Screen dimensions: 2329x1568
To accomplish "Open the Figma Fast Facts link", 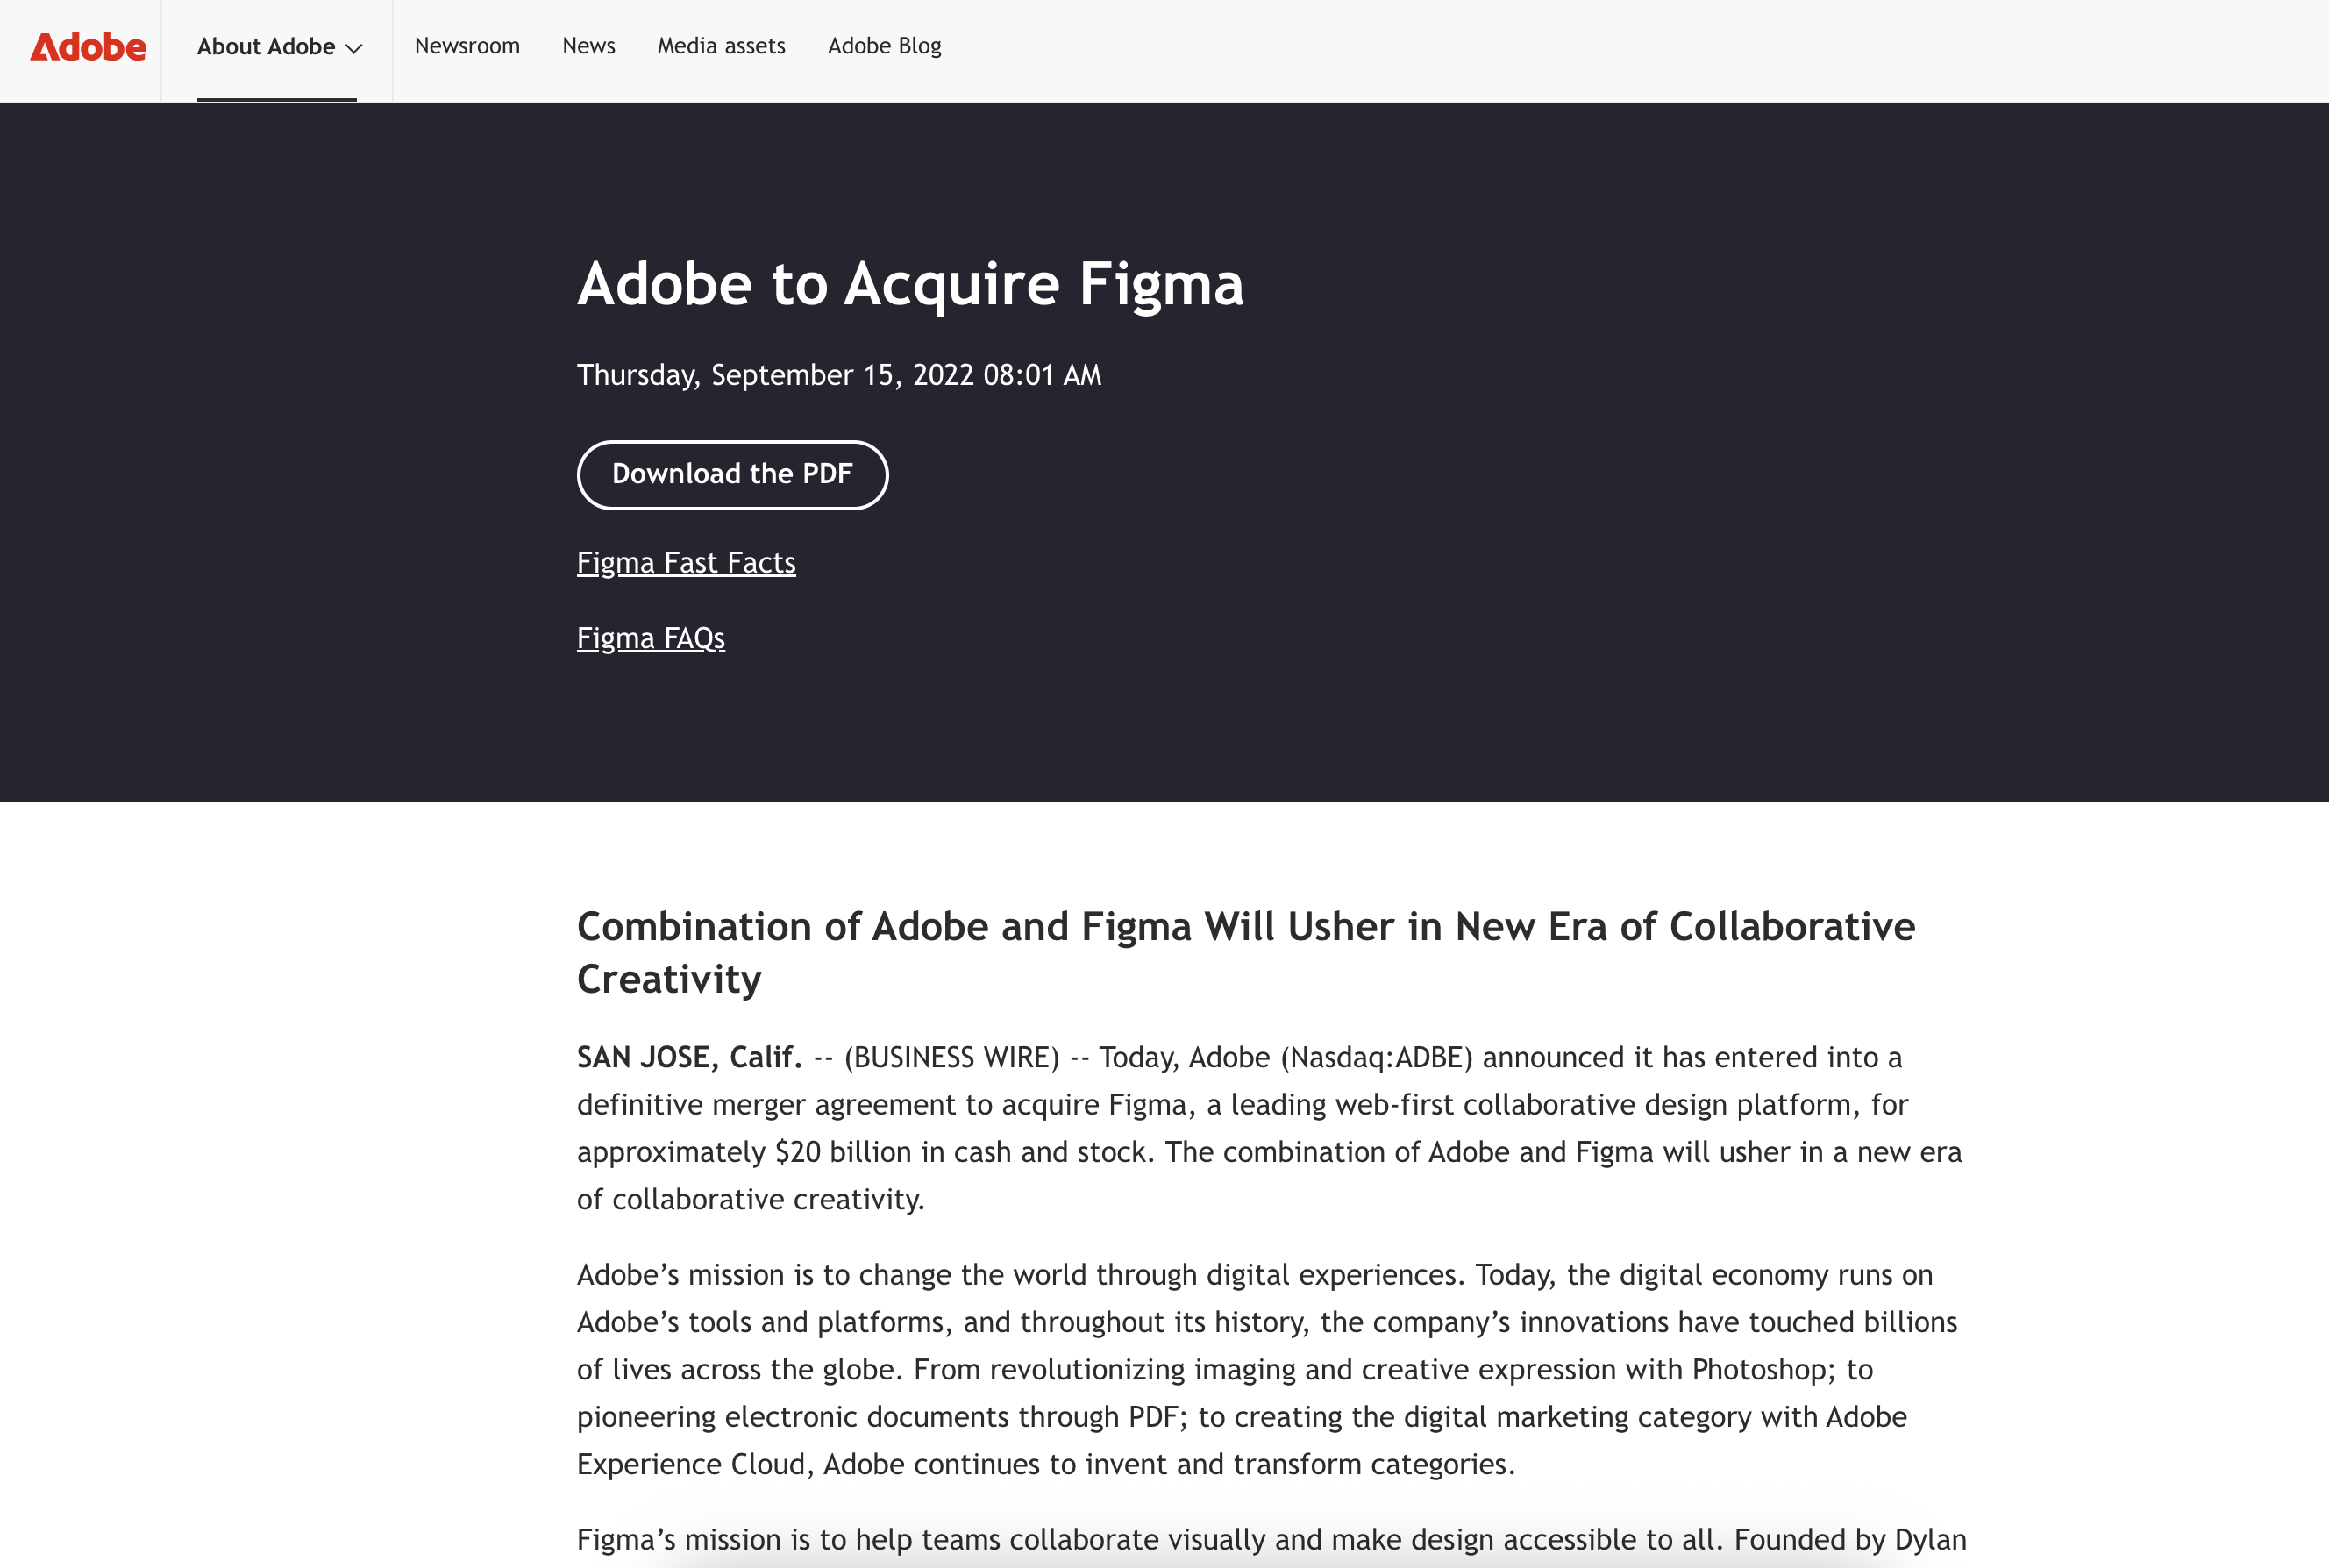I will click(x=686, y=563).
